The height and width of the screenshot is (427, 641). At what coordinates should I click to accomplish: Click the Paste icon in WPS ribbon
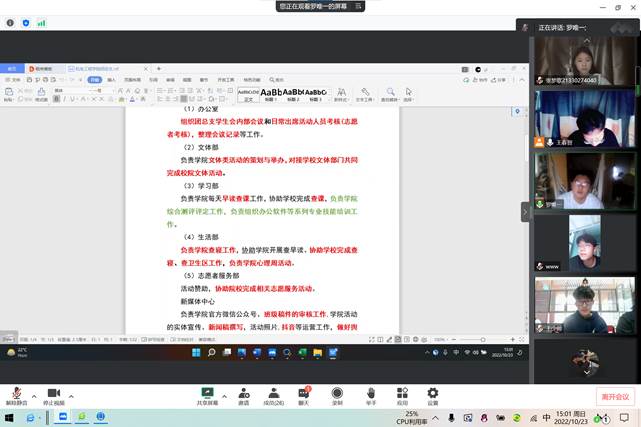(9, 94)
